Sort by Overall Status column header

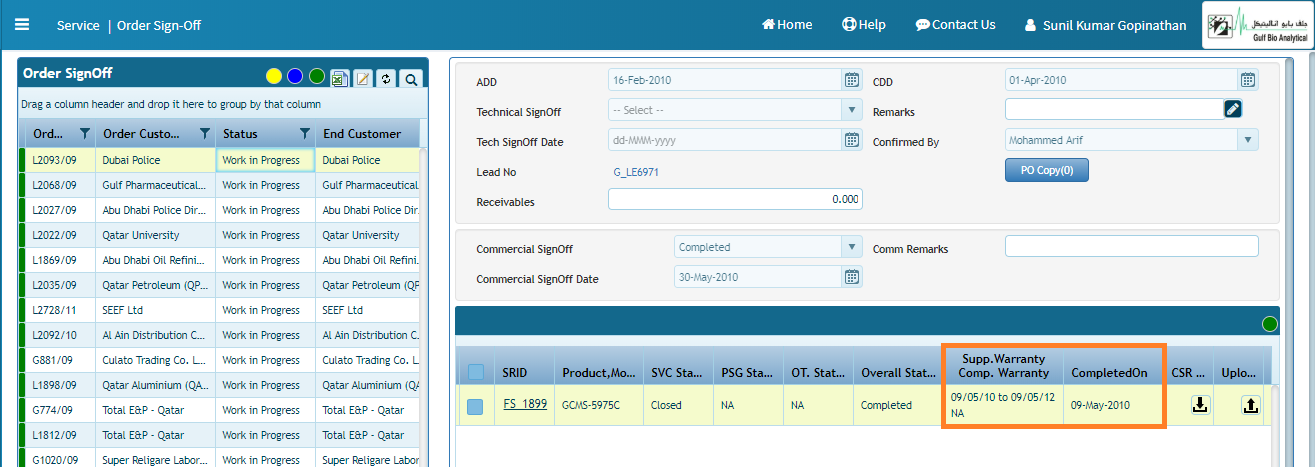tap(898, 373)
